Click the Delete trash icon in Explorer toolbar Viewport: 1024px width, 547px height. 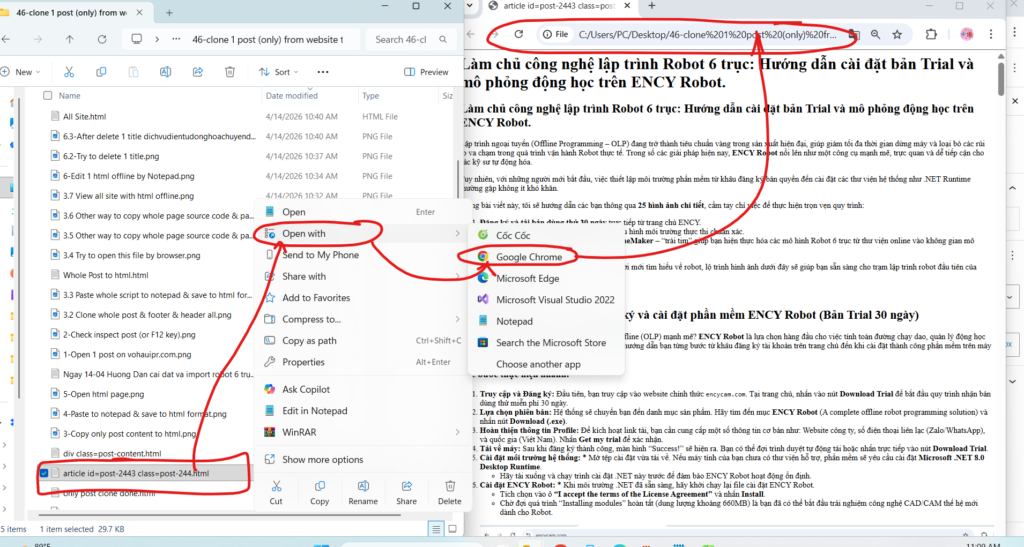(x=230, y=72)
